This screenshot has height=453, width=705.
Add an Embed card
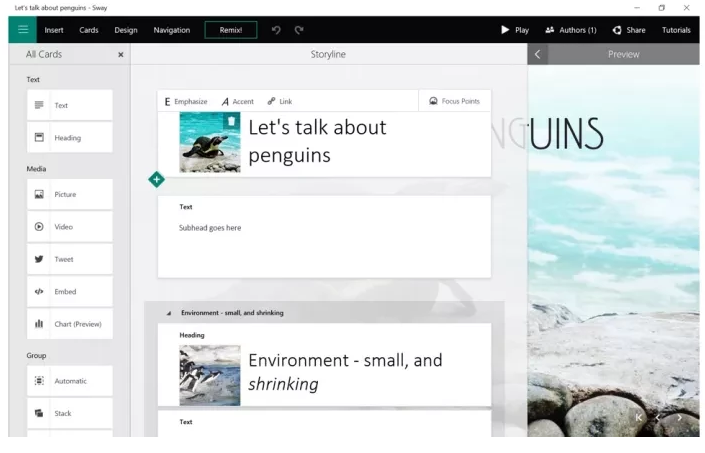70,291
